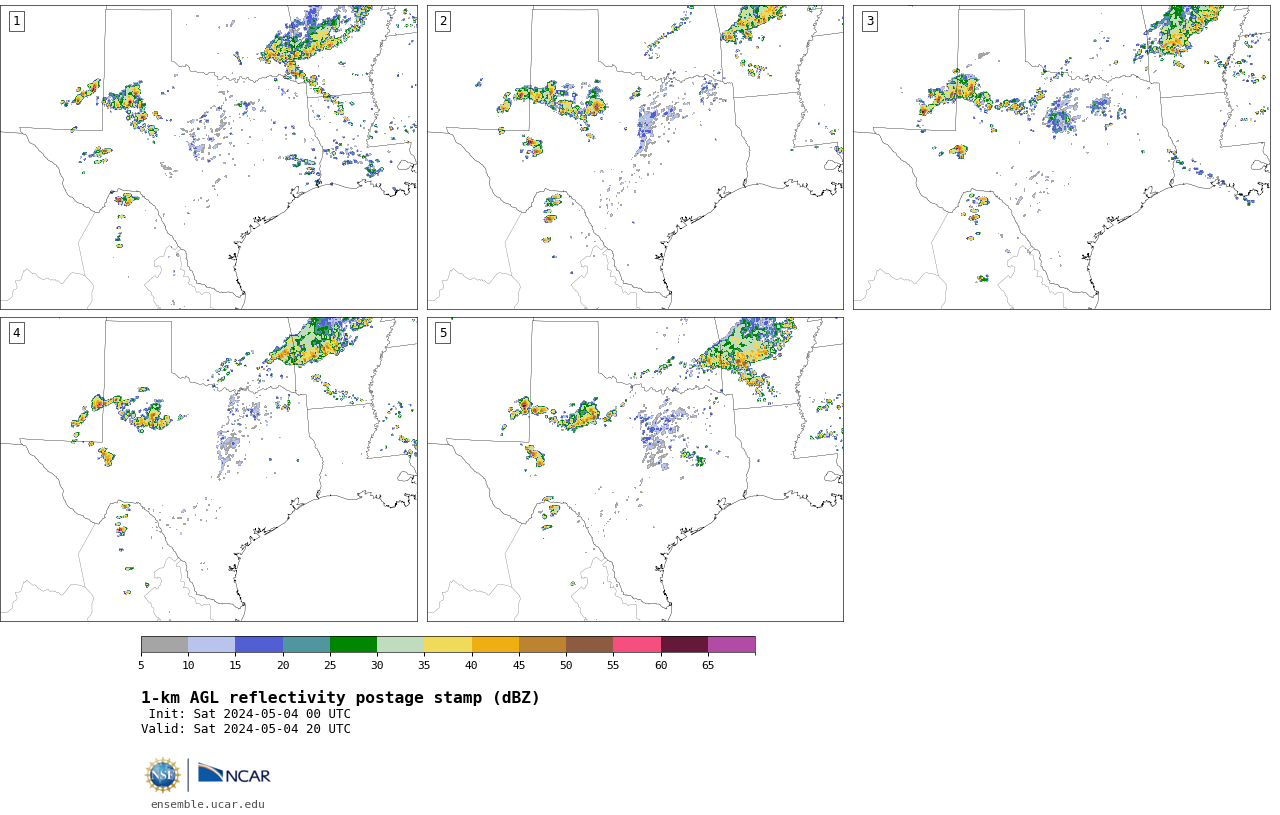This screenshot has height=815, width=1280.
Task: Pick the pale green 30-35 dBZ swatch
Action: click(x=400, y=645)
